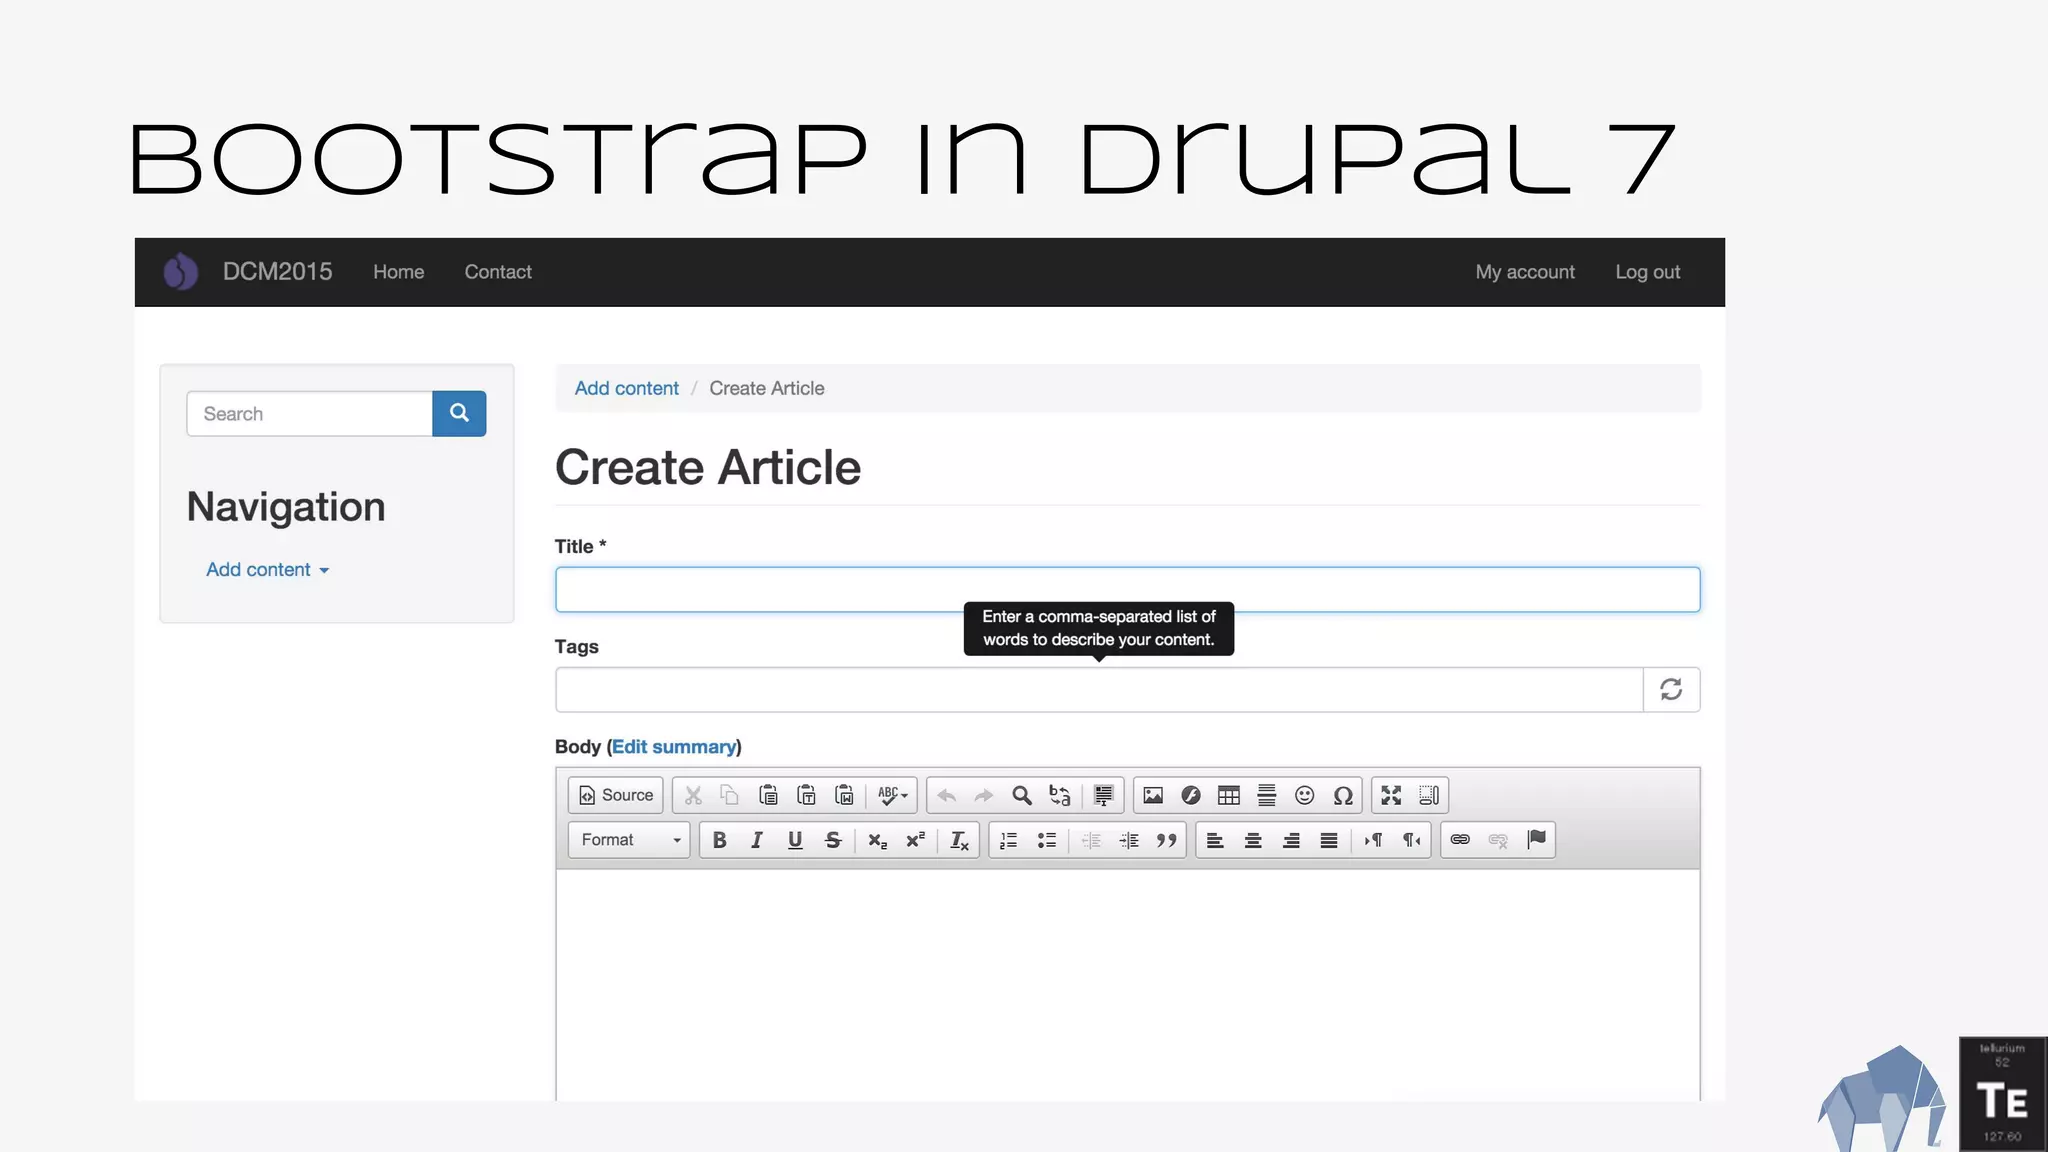Click the Find magnifier icon in editor

pyautogui.click(x=1022, y=795)
